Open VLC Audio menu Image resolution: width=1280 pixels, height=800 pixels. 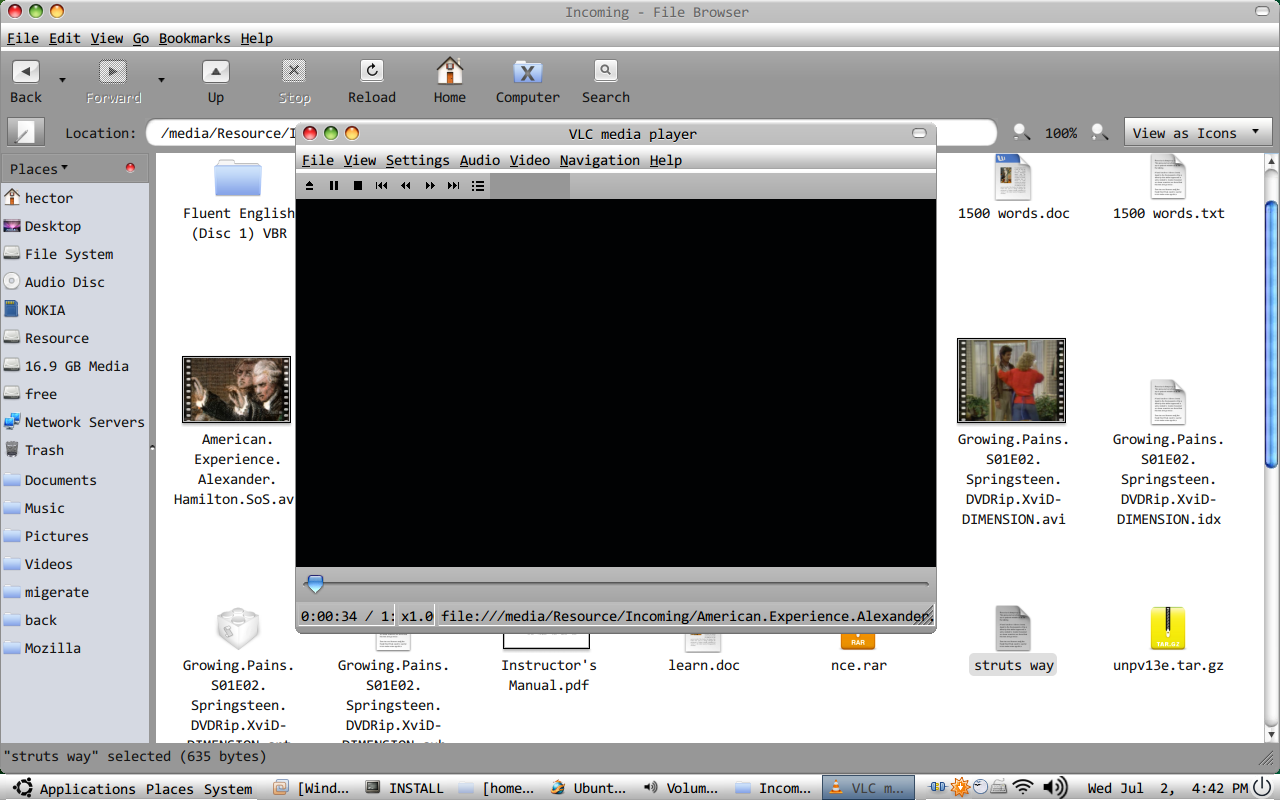(480, 160)
